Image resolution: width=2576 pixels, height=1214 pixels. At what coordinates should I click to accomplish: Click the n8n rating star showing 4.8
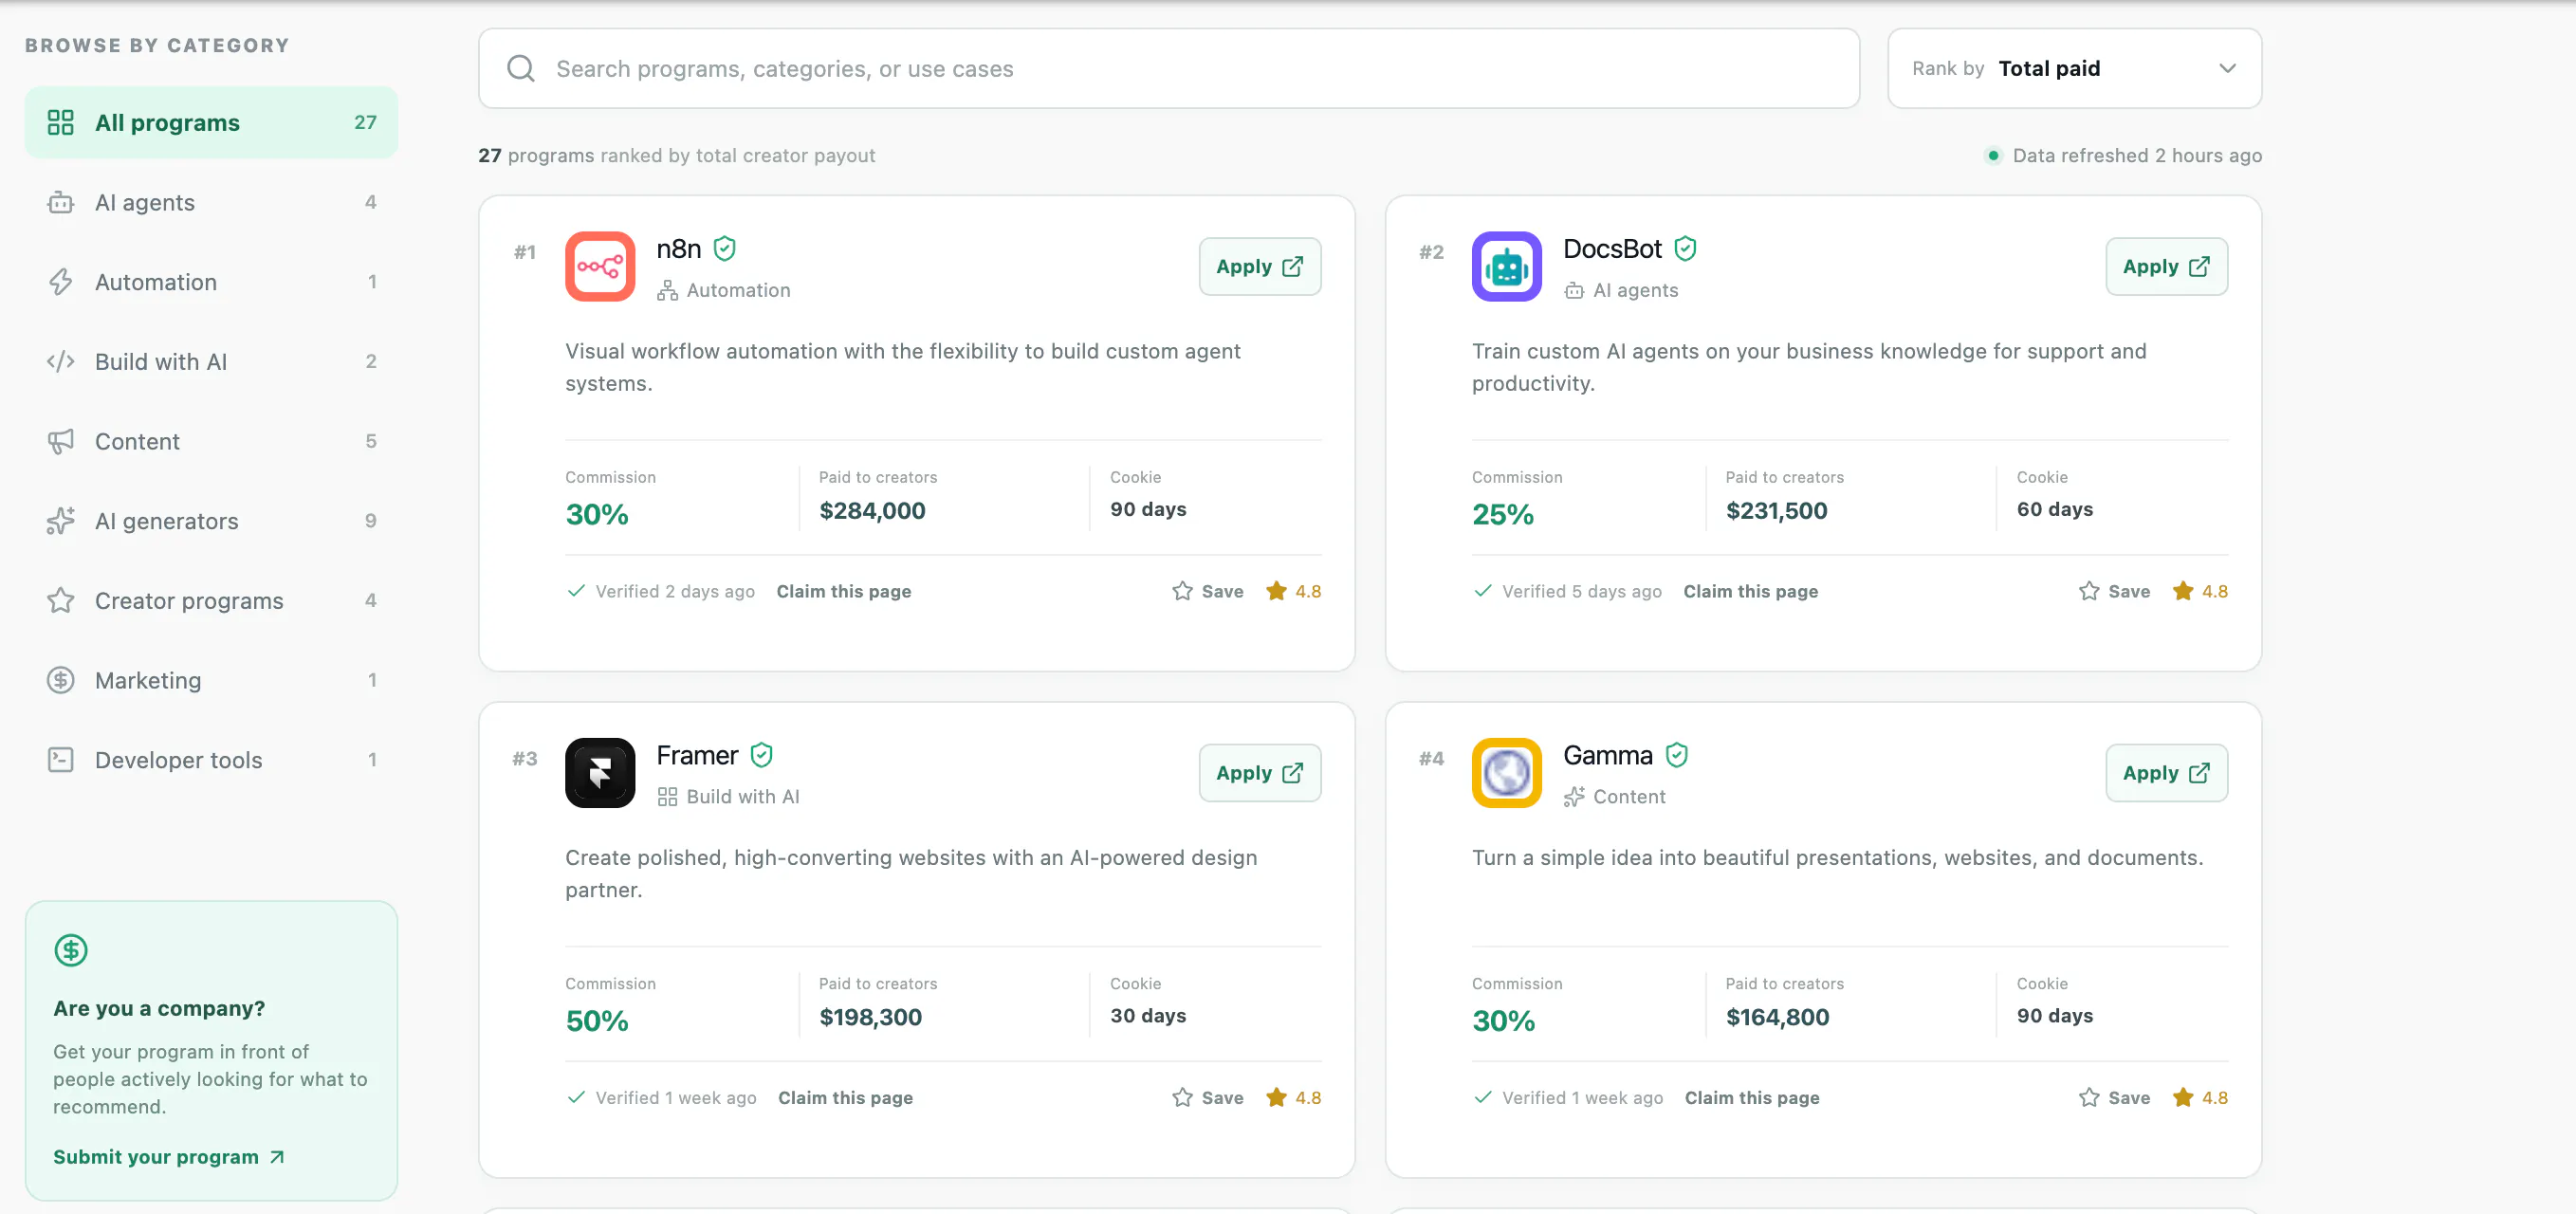click(1276, 591)
